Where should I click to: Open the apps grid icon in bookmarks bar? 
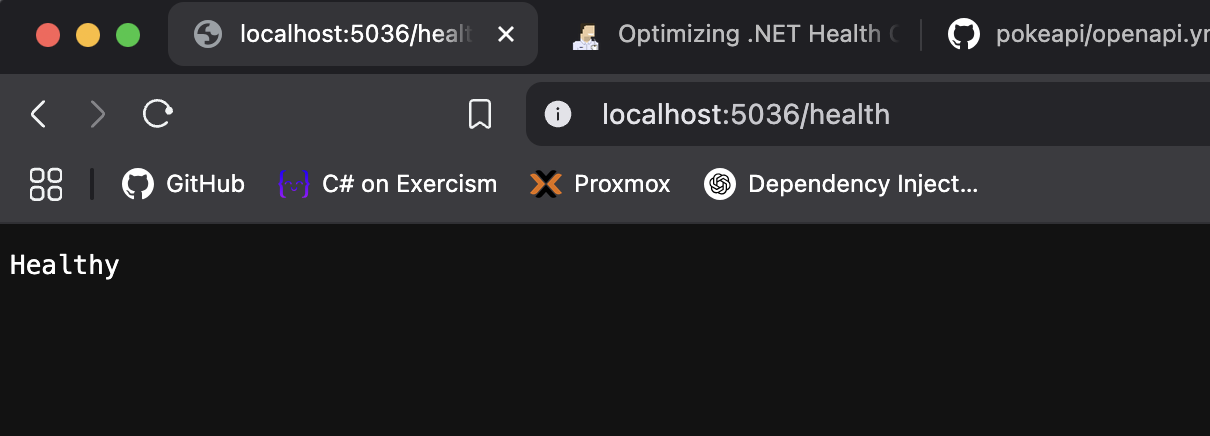[x=46, y=184]
